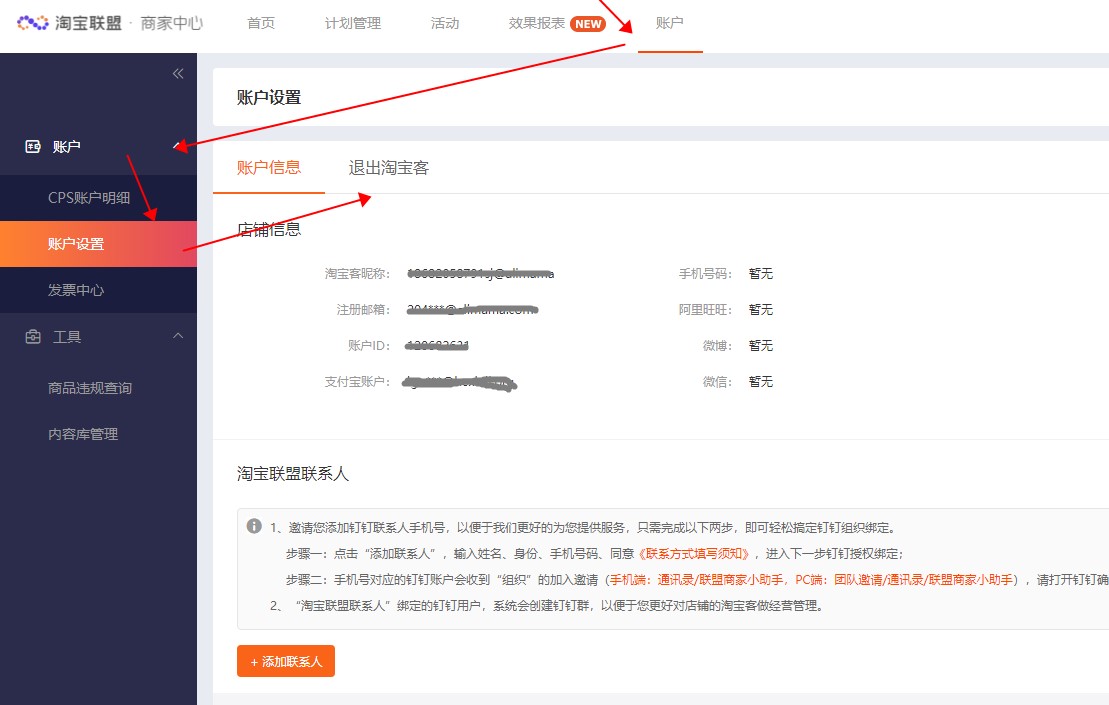The height and width of the screenshot is (705, 1109).
Task: Click the 微信 暂无 value
Action: [x=761, y=382]
